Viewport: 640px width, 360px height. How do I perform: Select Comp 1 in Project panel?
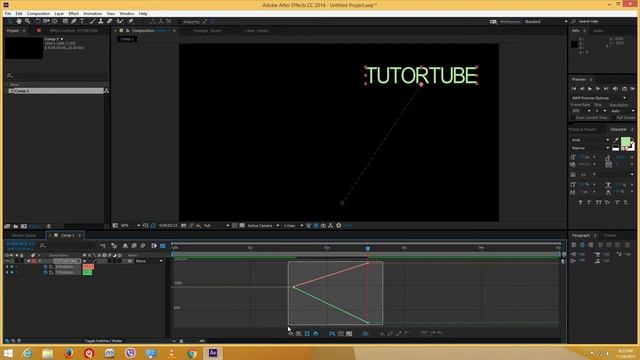coord(56,91)
